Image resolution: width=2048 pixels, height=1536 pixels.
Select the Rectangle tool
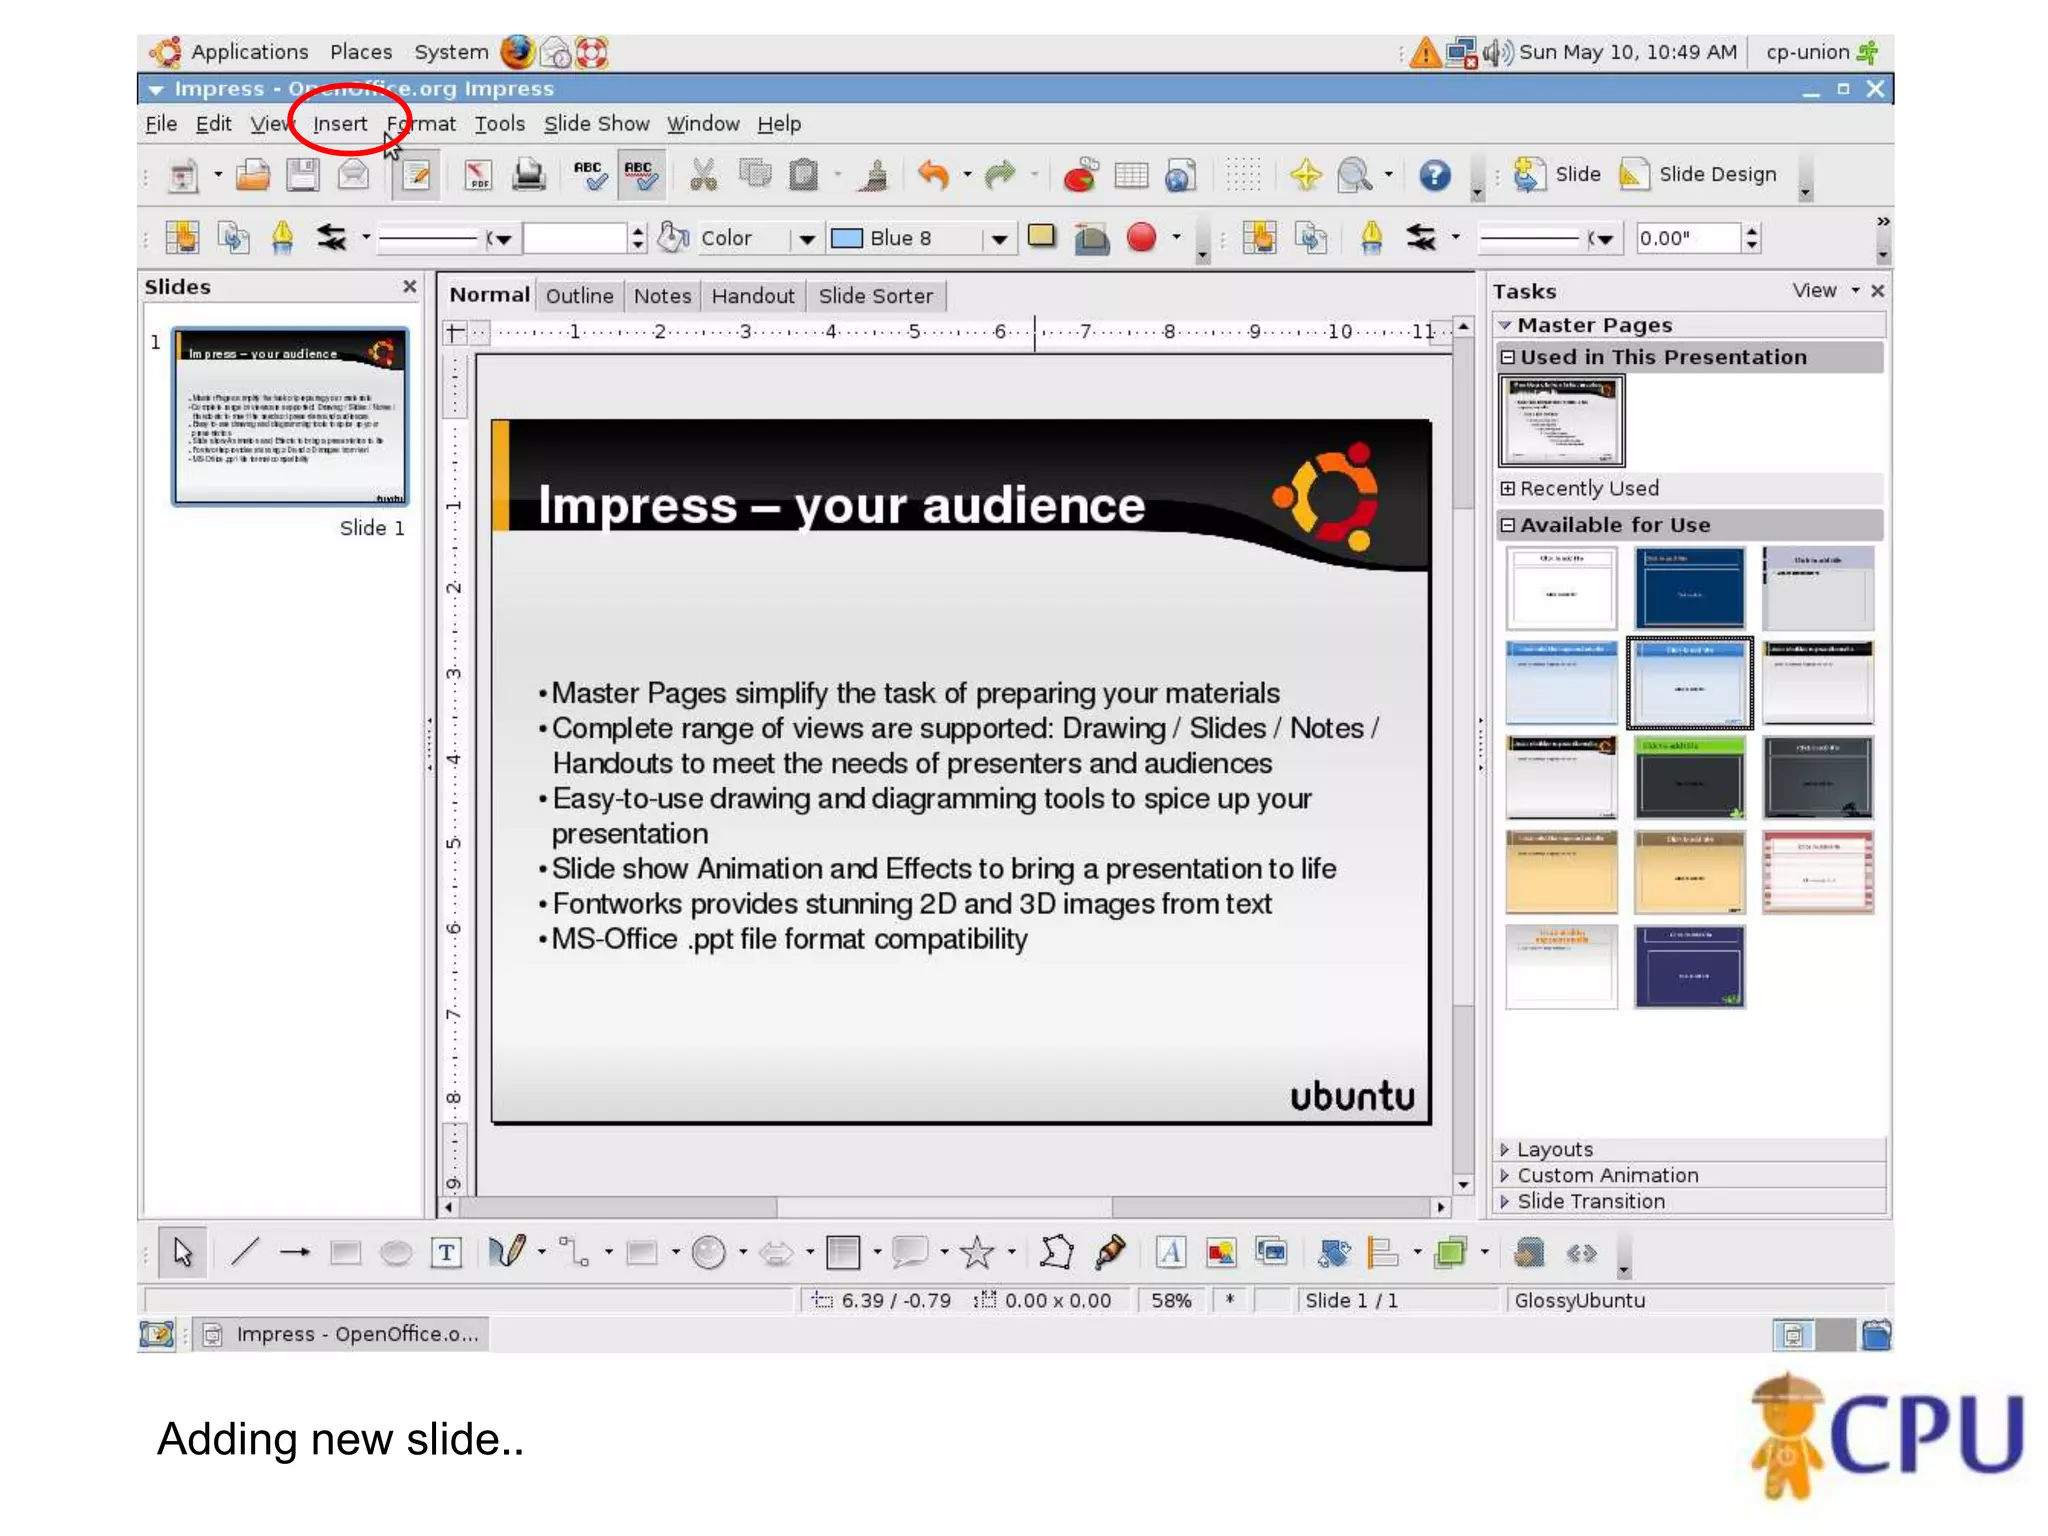pos(345,1252)
